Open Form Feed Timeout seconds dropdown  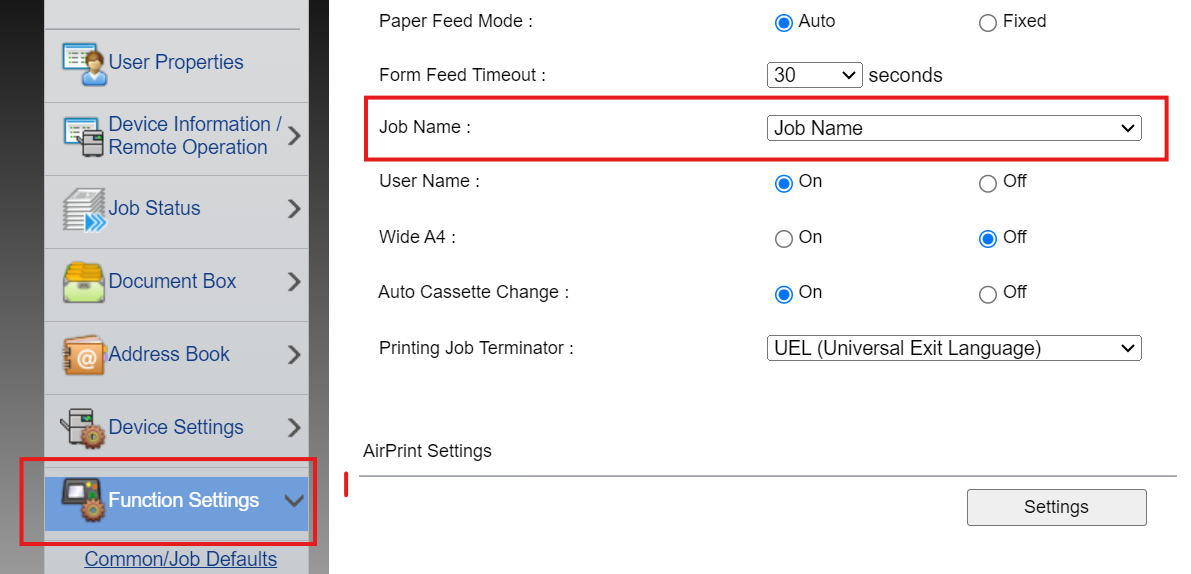814,75
